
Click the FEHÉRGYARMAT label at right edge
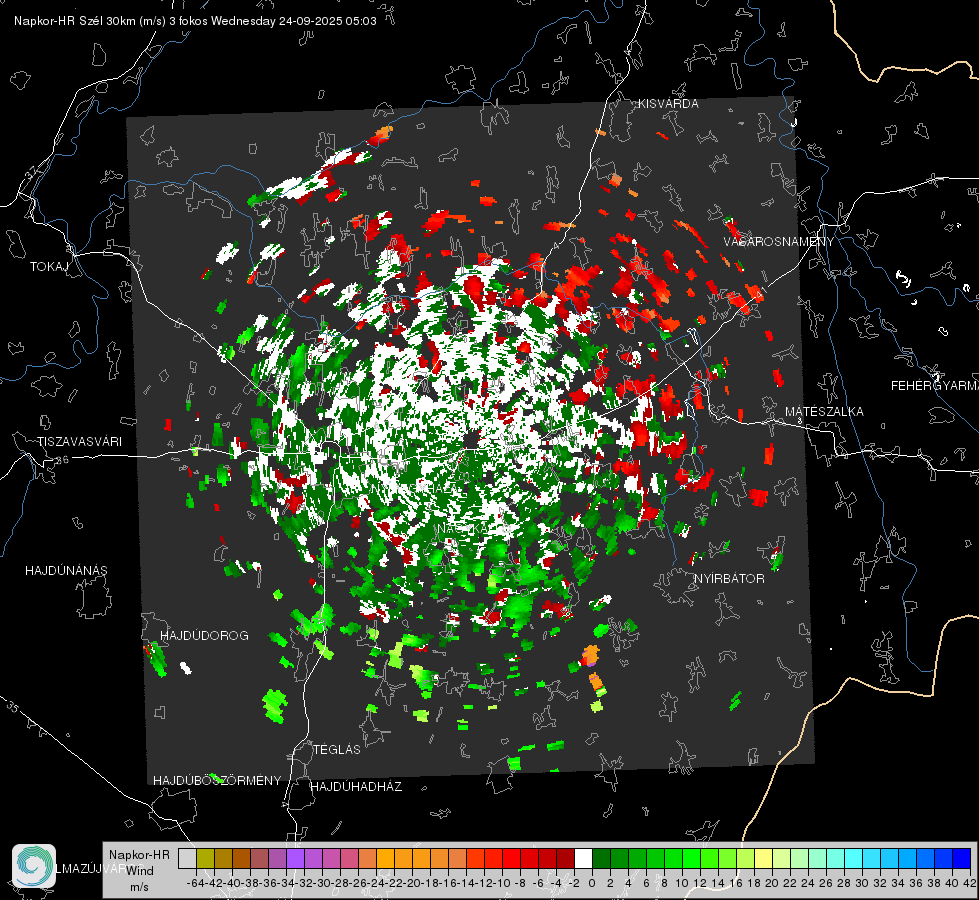[934, 386]
